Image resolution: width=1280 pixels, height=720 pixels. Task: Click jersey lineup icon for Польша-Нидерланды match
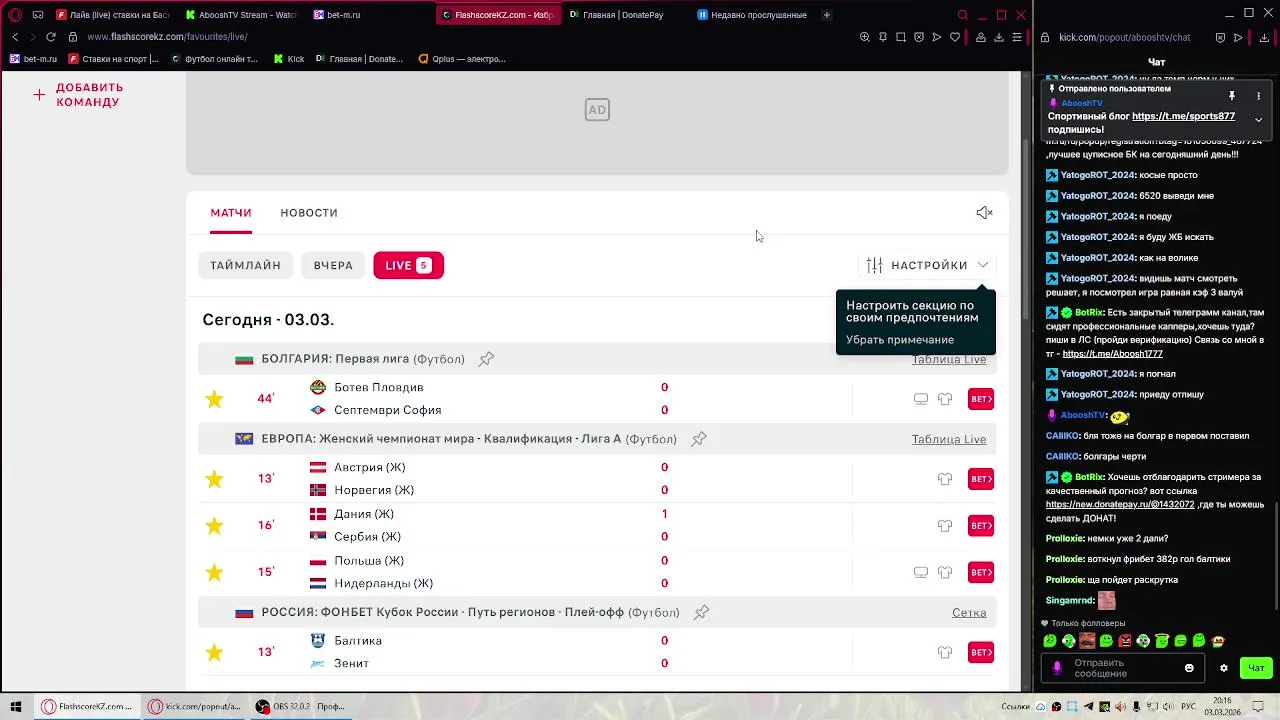[945, 572]
